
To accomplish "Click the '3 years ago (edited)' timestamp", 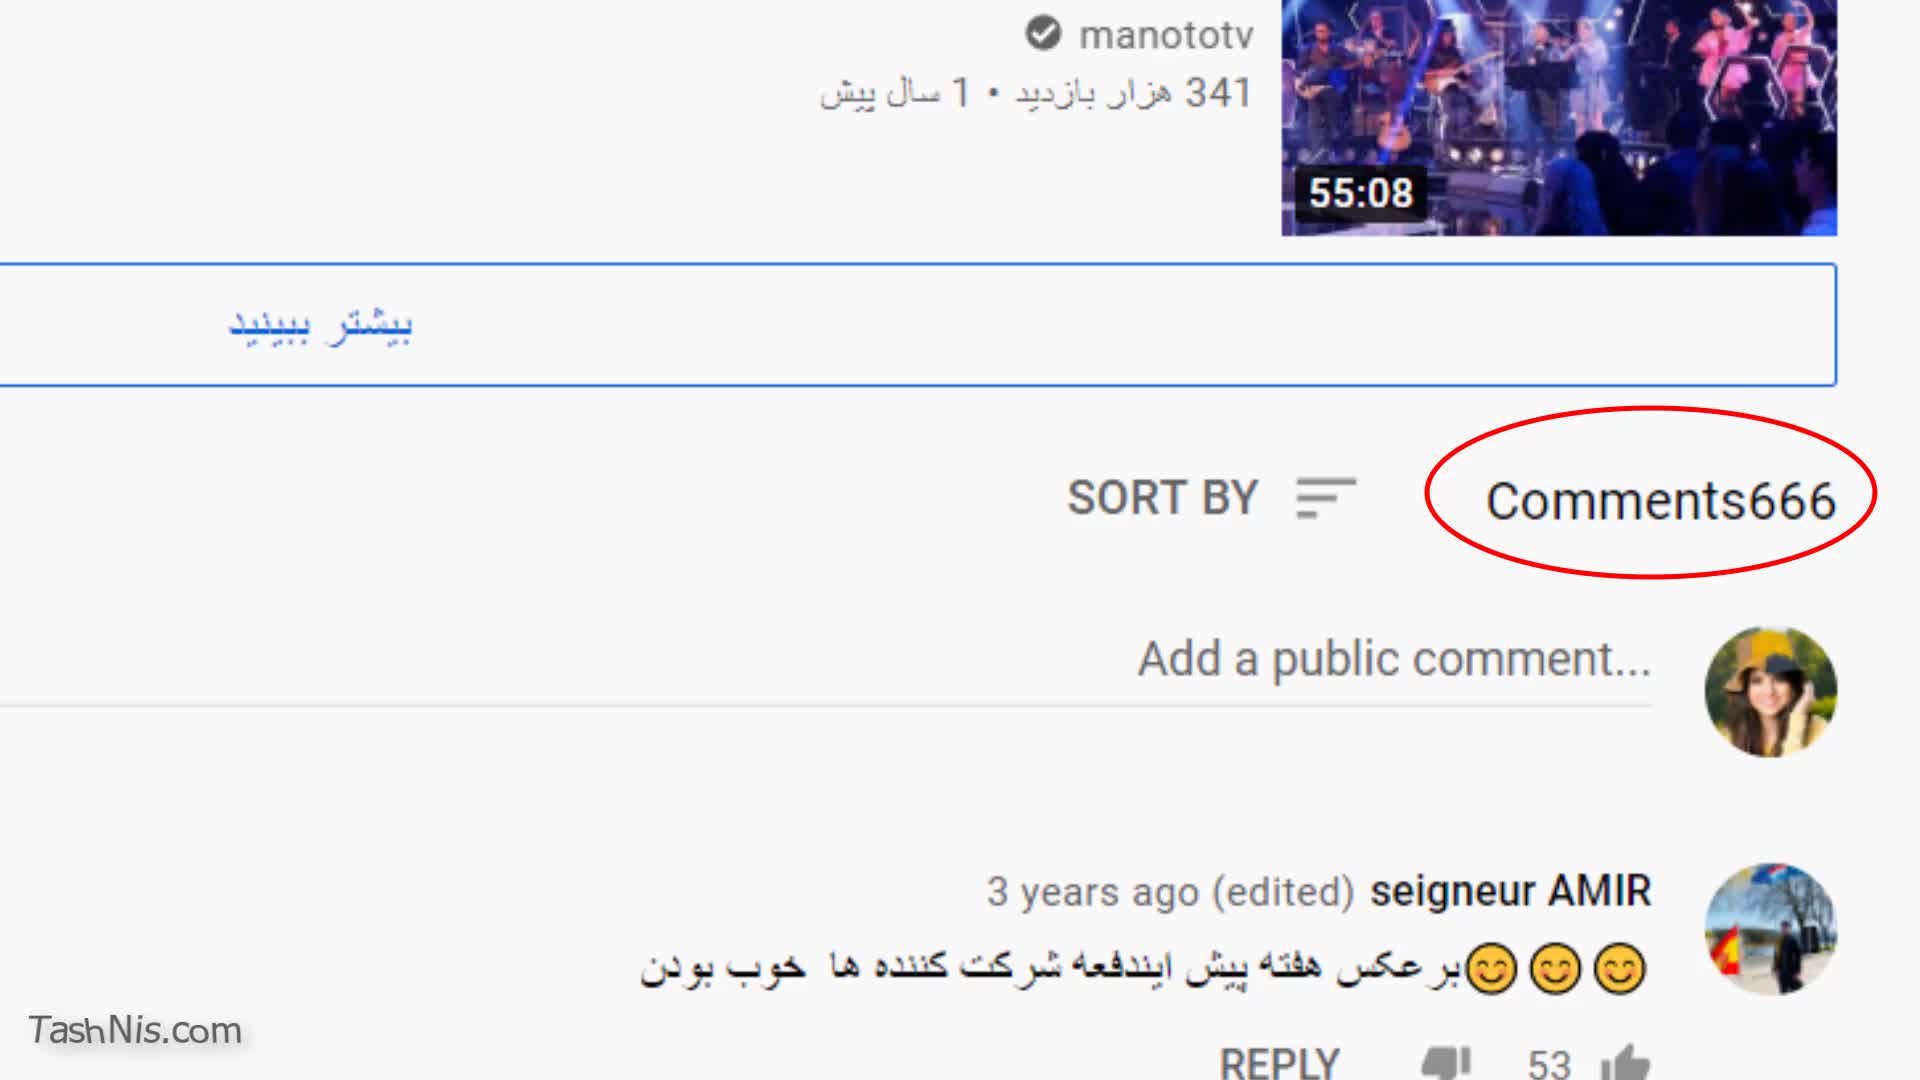I will pos(1170,891).
